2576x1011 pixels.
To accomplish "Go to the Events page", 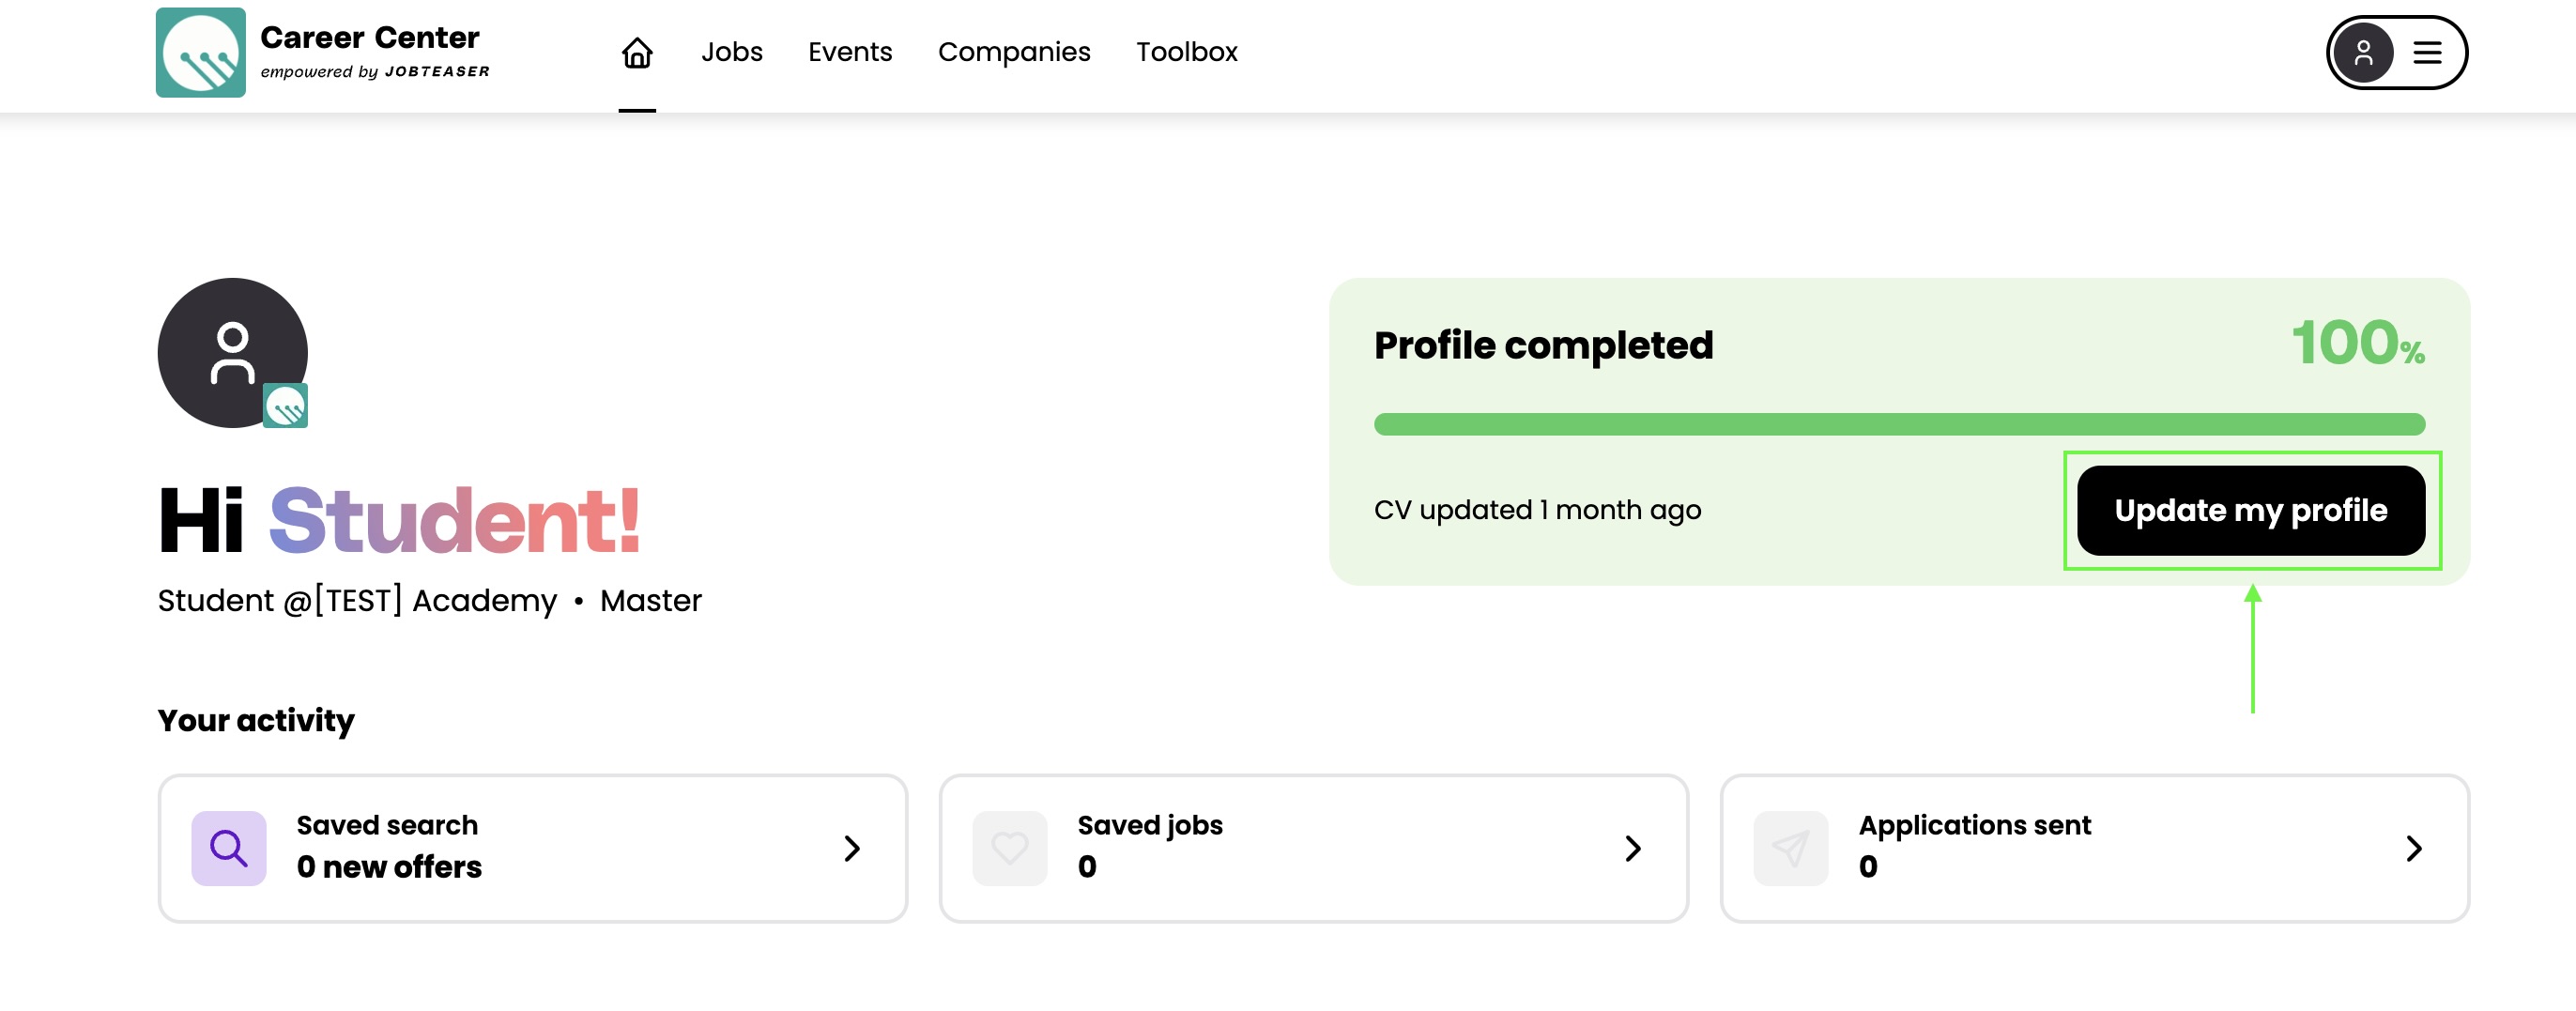I will 850,52.
